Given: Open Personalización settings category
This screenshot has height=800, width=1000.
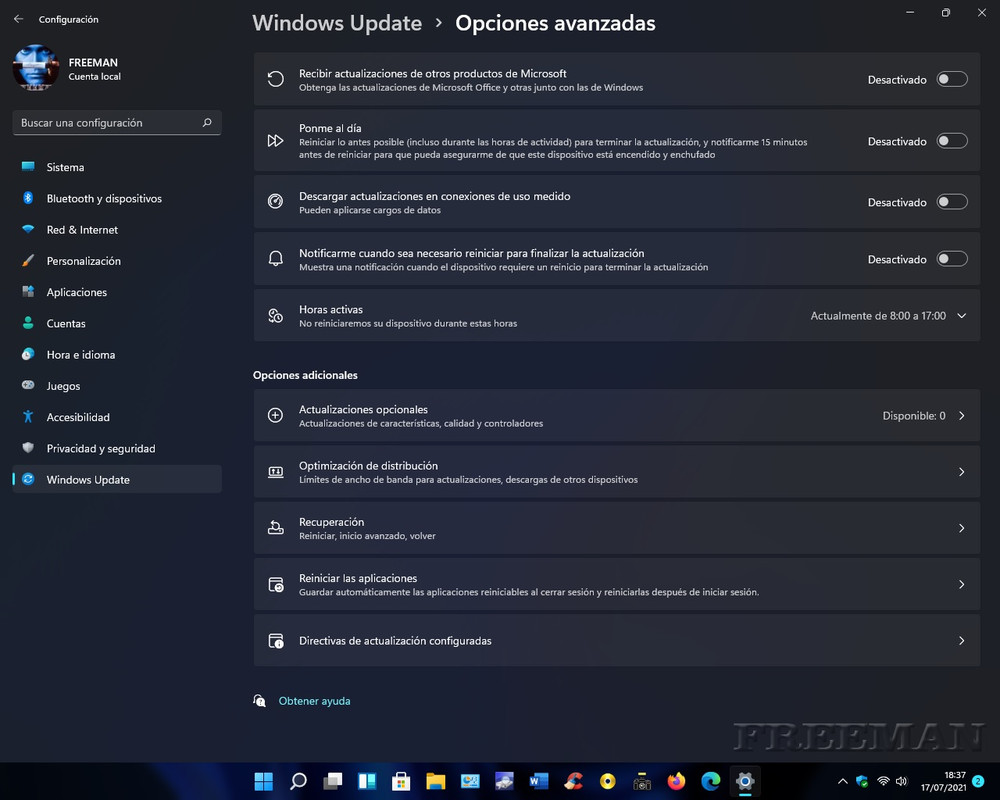Looking at the screenshot, I should (117, 261).
